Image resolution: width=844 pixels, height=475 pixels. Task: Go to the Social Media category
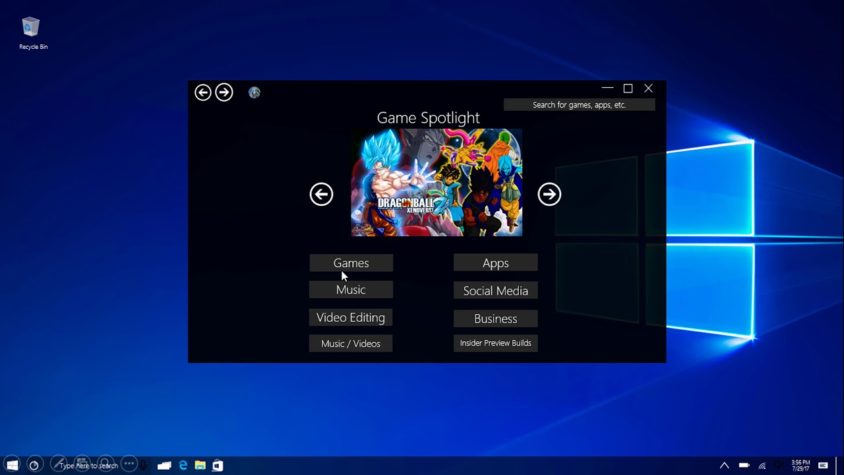495,291
